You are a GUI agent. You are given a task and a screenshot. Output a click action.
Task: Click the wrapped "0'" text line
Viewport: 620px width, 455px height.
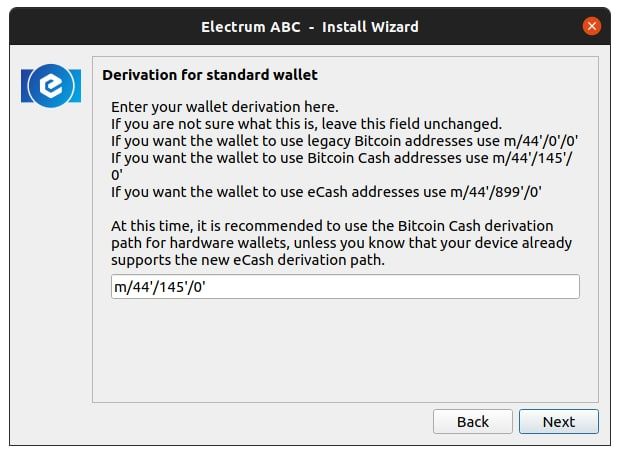(x=118, y=177)
